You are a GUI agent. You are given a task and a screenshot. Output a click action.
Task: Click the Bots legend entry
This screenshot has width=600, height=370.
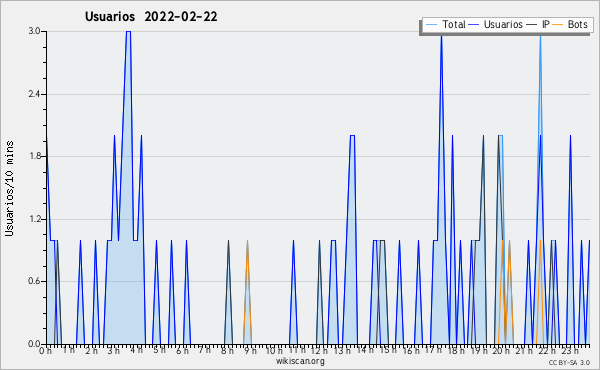click(570, 24)
